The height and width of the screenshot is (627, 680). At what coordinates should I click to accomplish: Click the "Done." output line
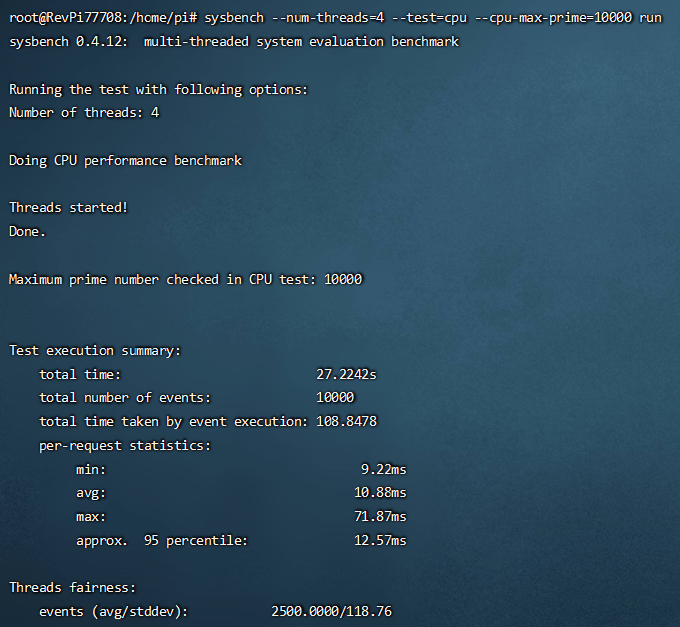28,231
